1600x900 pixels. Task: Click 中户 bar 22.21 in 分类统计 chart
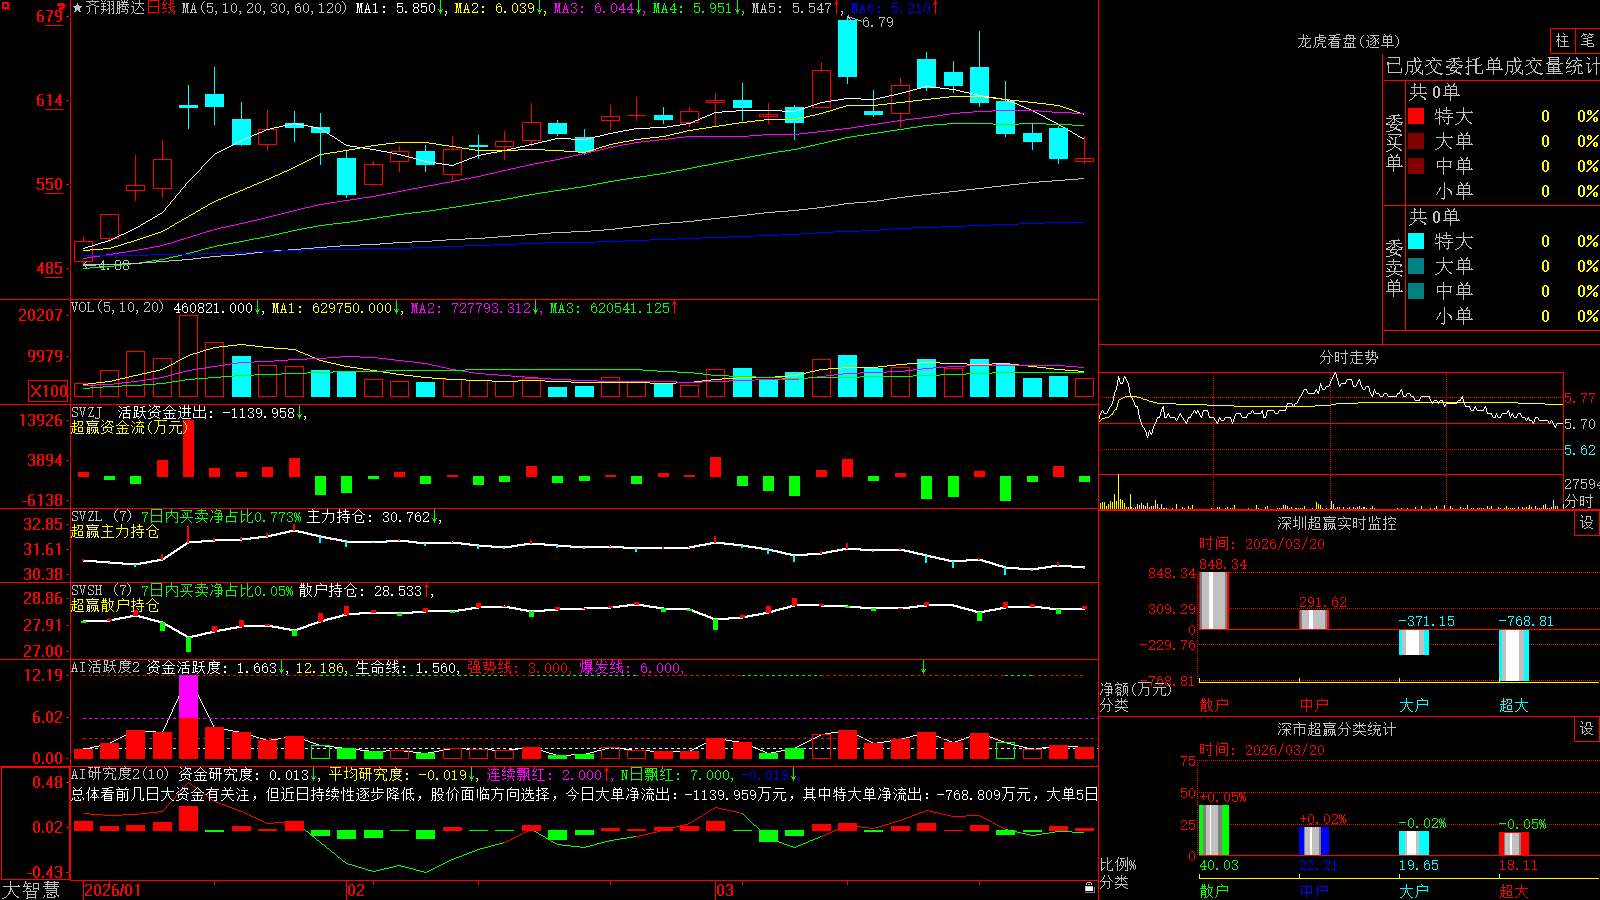click(x=1314, y=842)
